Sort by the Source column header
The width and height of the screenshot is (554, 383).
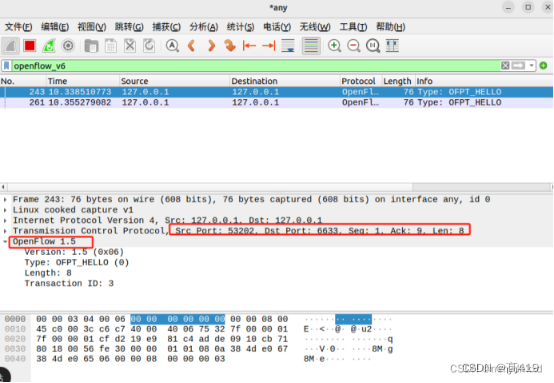point(175,81)
